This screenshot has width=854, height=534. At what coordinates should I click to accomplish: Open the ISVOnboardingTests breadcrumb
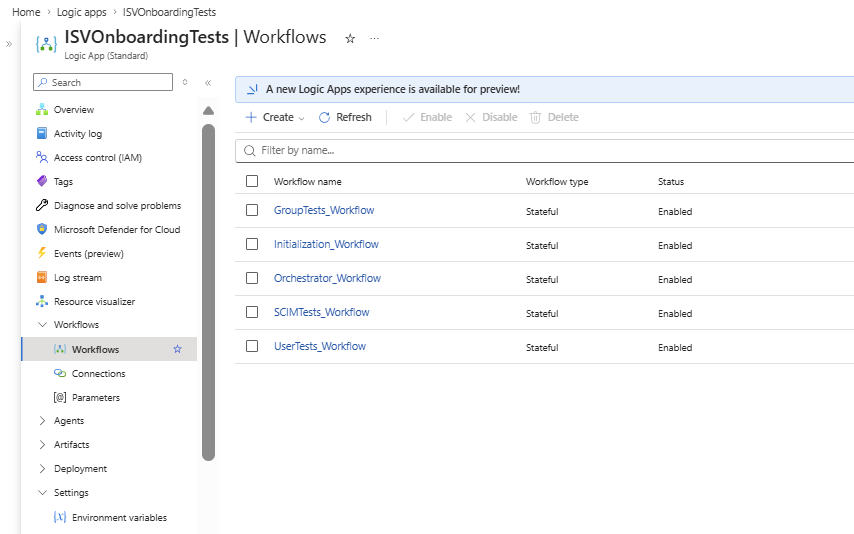pos(169,12)
